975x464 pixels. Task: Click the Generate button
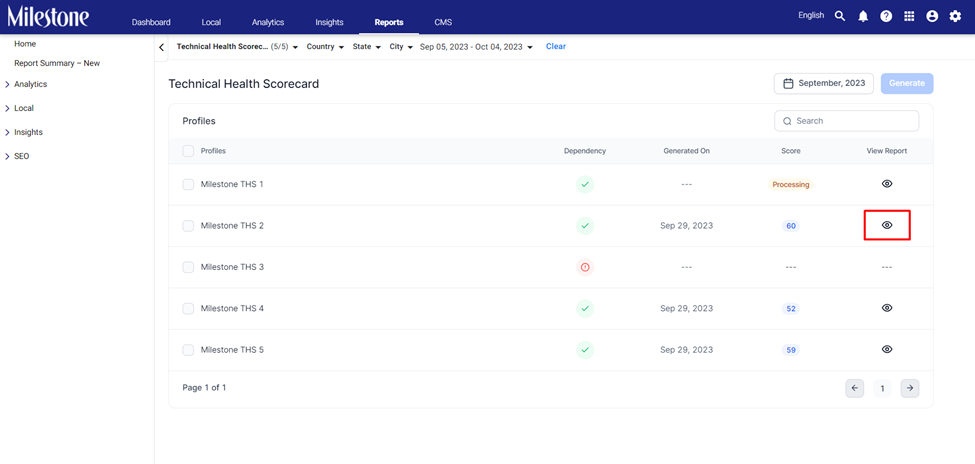pyautogui.click(x=907, y=83)
